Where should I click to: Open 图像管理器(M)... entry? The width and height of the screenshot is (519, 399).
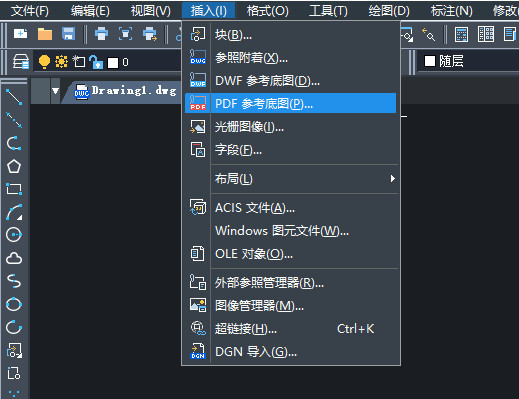pos(290,306)
